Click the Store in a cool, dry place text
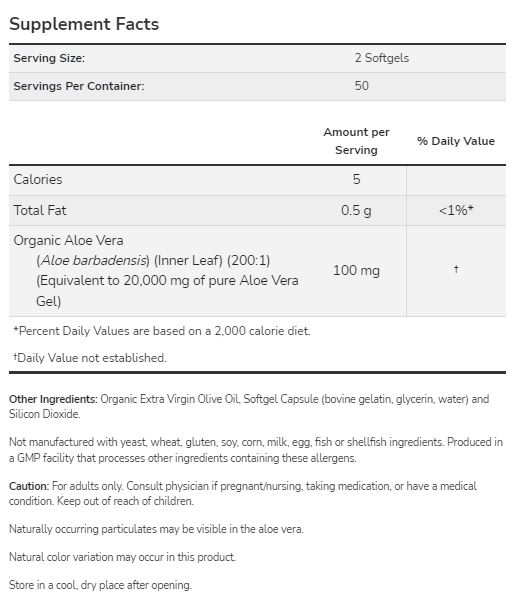The image size is (518, 593). [100, 585]
